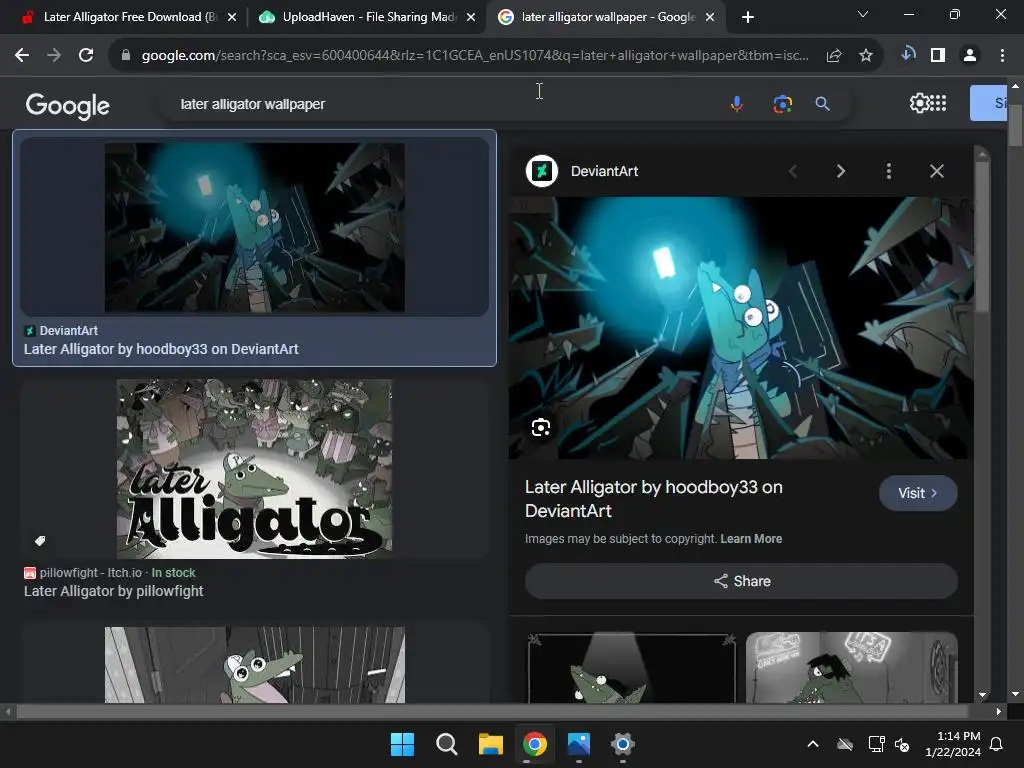The image size is (1024, 768).
Task: Click the preview panel vertical scrollbar
Action: click(982, 236)
